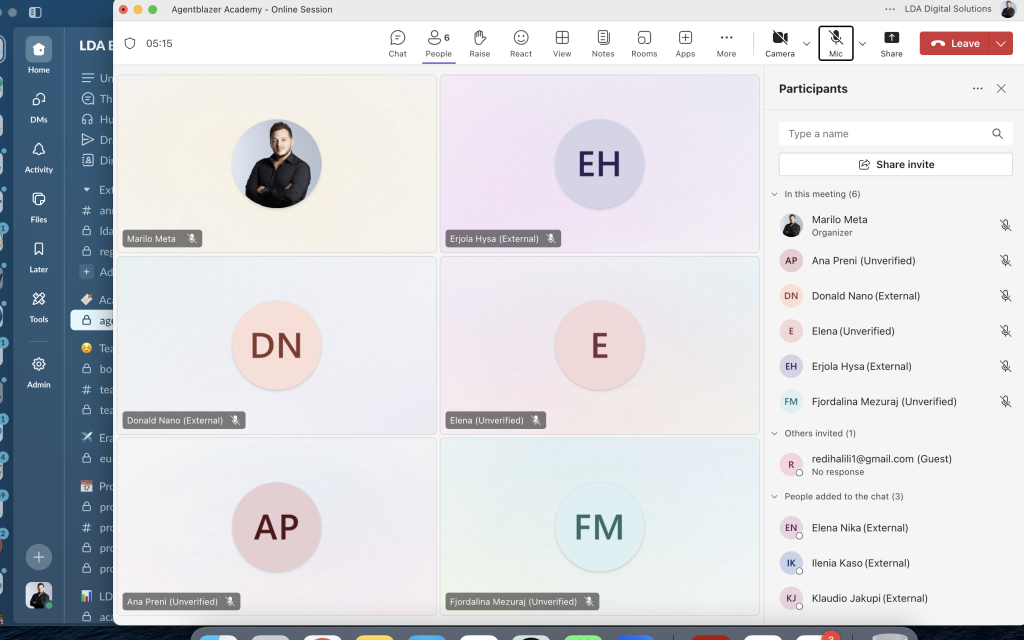Screen dimensions: 1024x640
Task: Unmute the Mic button
Action: tap(836, 43)
